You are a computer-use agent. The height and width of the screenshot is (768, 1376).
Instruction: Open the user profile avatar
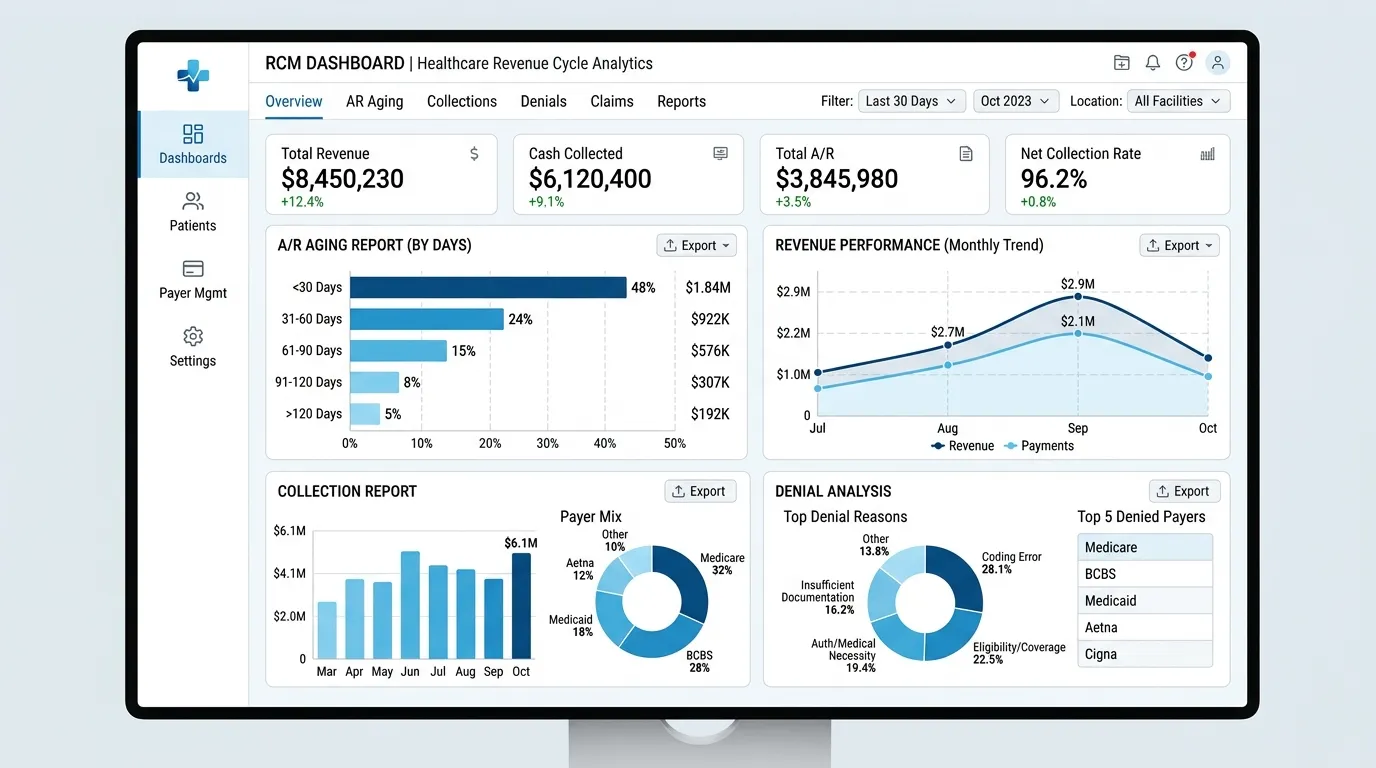[x=1217, y=63]
